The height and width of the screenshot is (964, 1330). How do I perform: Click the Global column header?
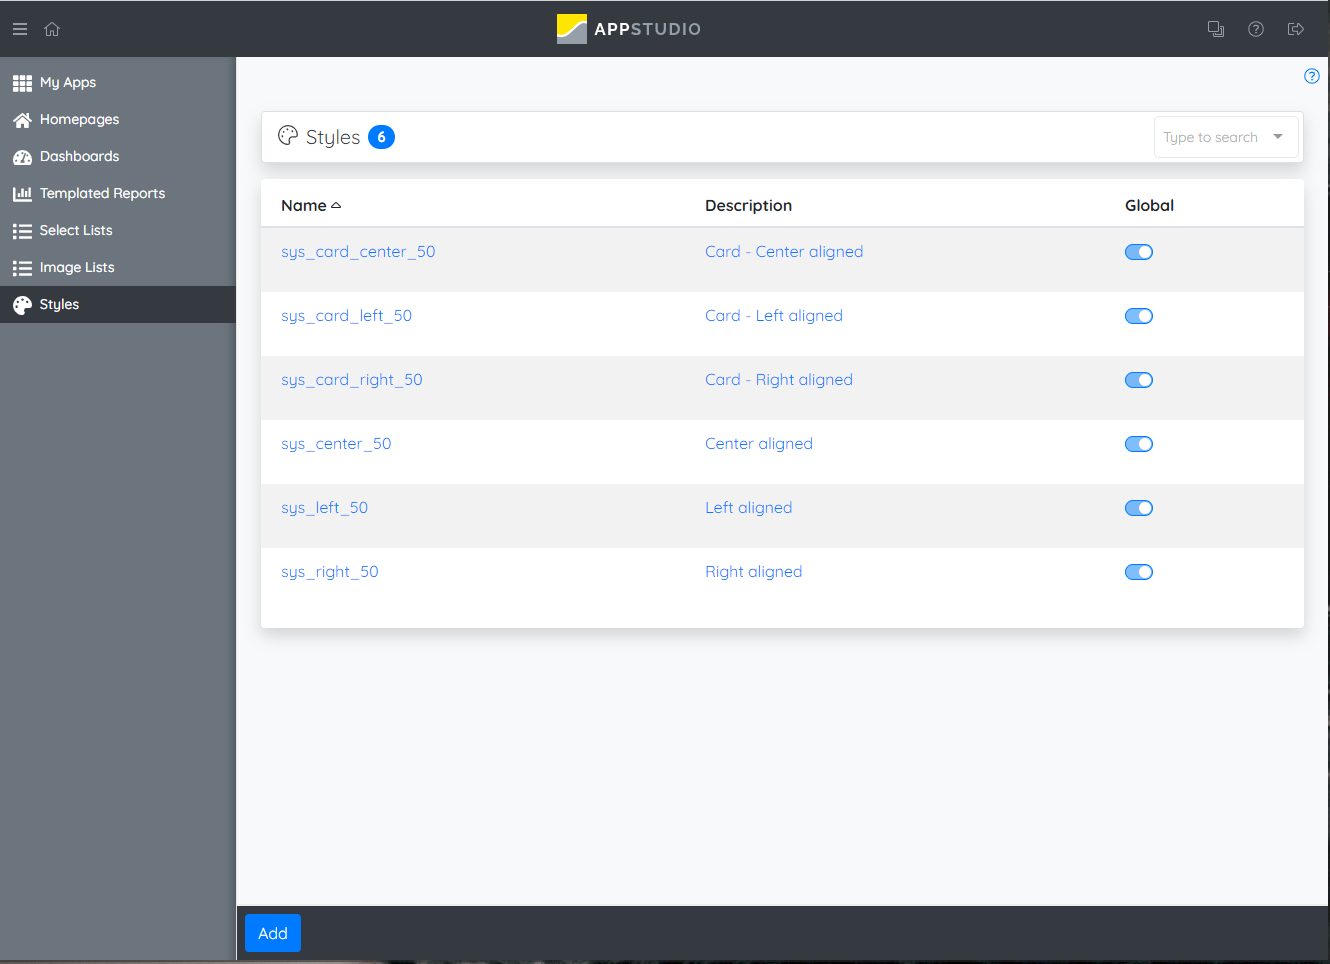pos(1149,206)
